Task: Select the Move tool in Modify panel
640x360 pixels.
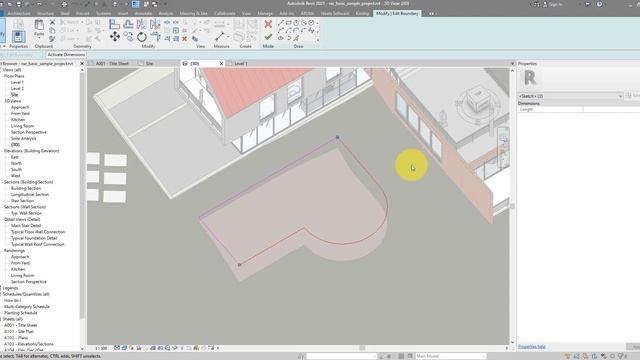Action: point(115,37)
